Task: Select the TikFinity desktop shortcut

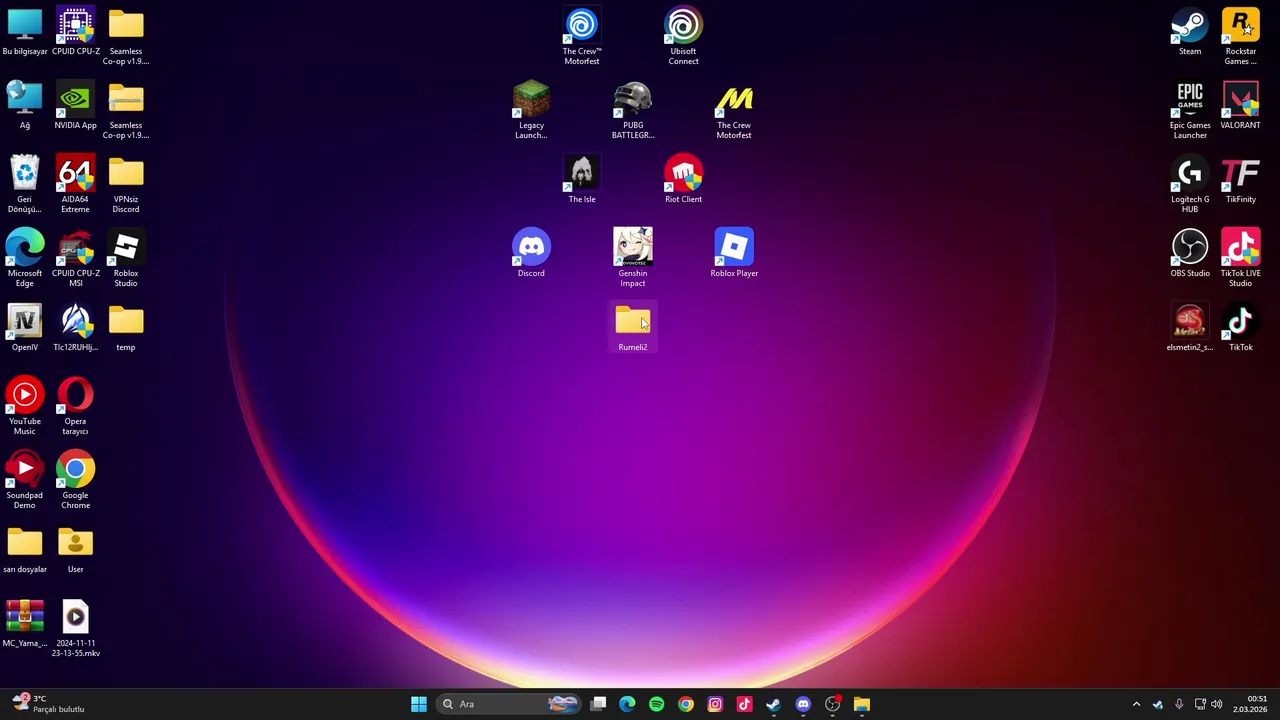Action: tap(1241, 181)
